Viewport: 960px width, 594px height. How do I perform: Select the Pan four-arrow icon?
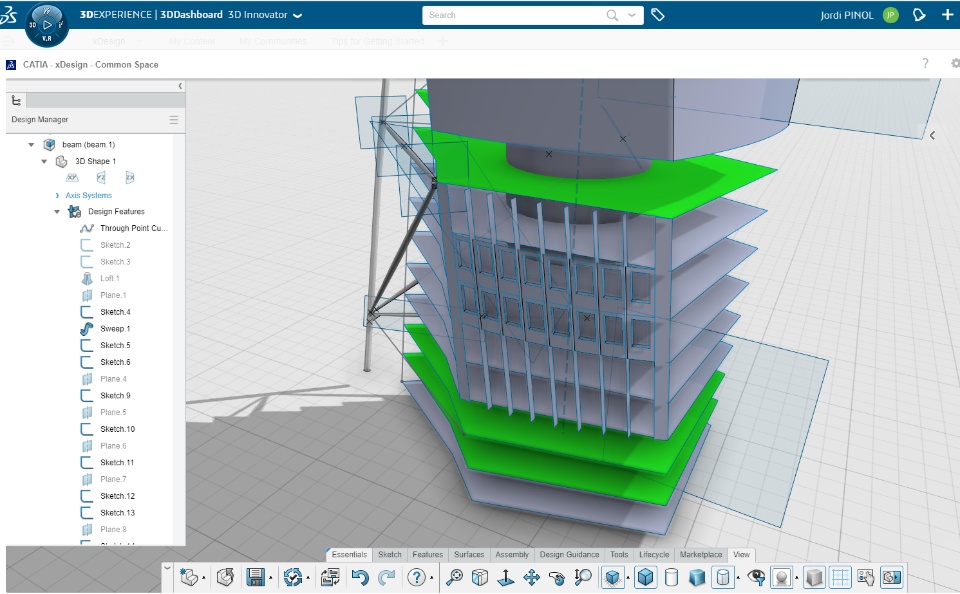click(x=531, y=577)
